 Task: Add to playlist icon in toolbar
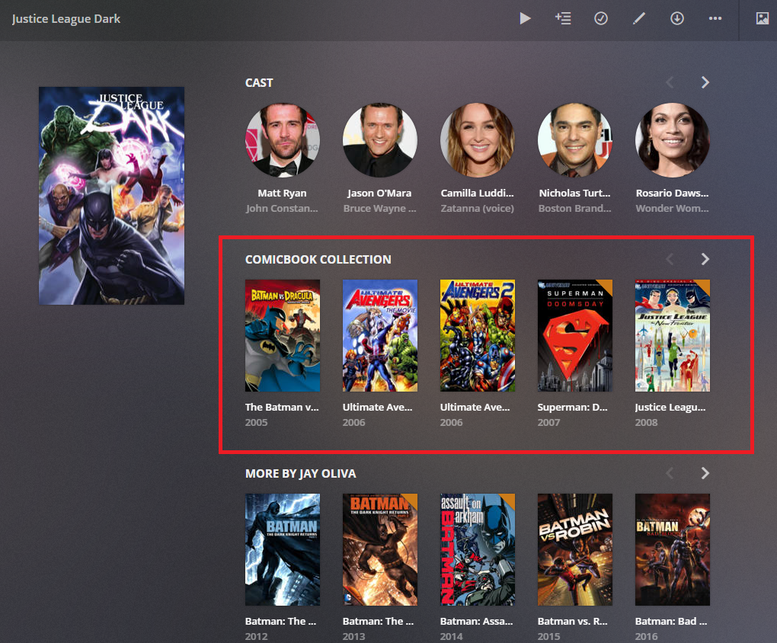pyautogui.click(x=563, y=19)
